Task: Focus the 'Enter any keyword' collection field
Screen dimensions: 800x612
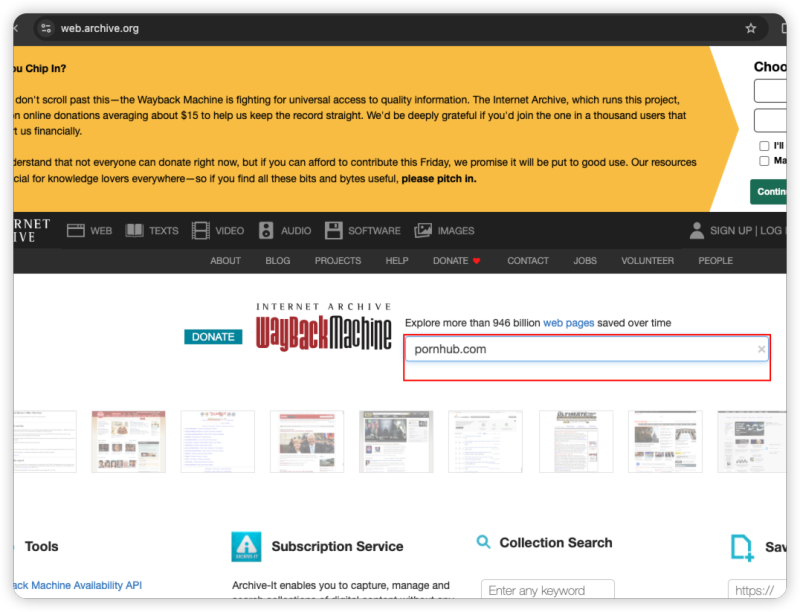Action: 547,590
